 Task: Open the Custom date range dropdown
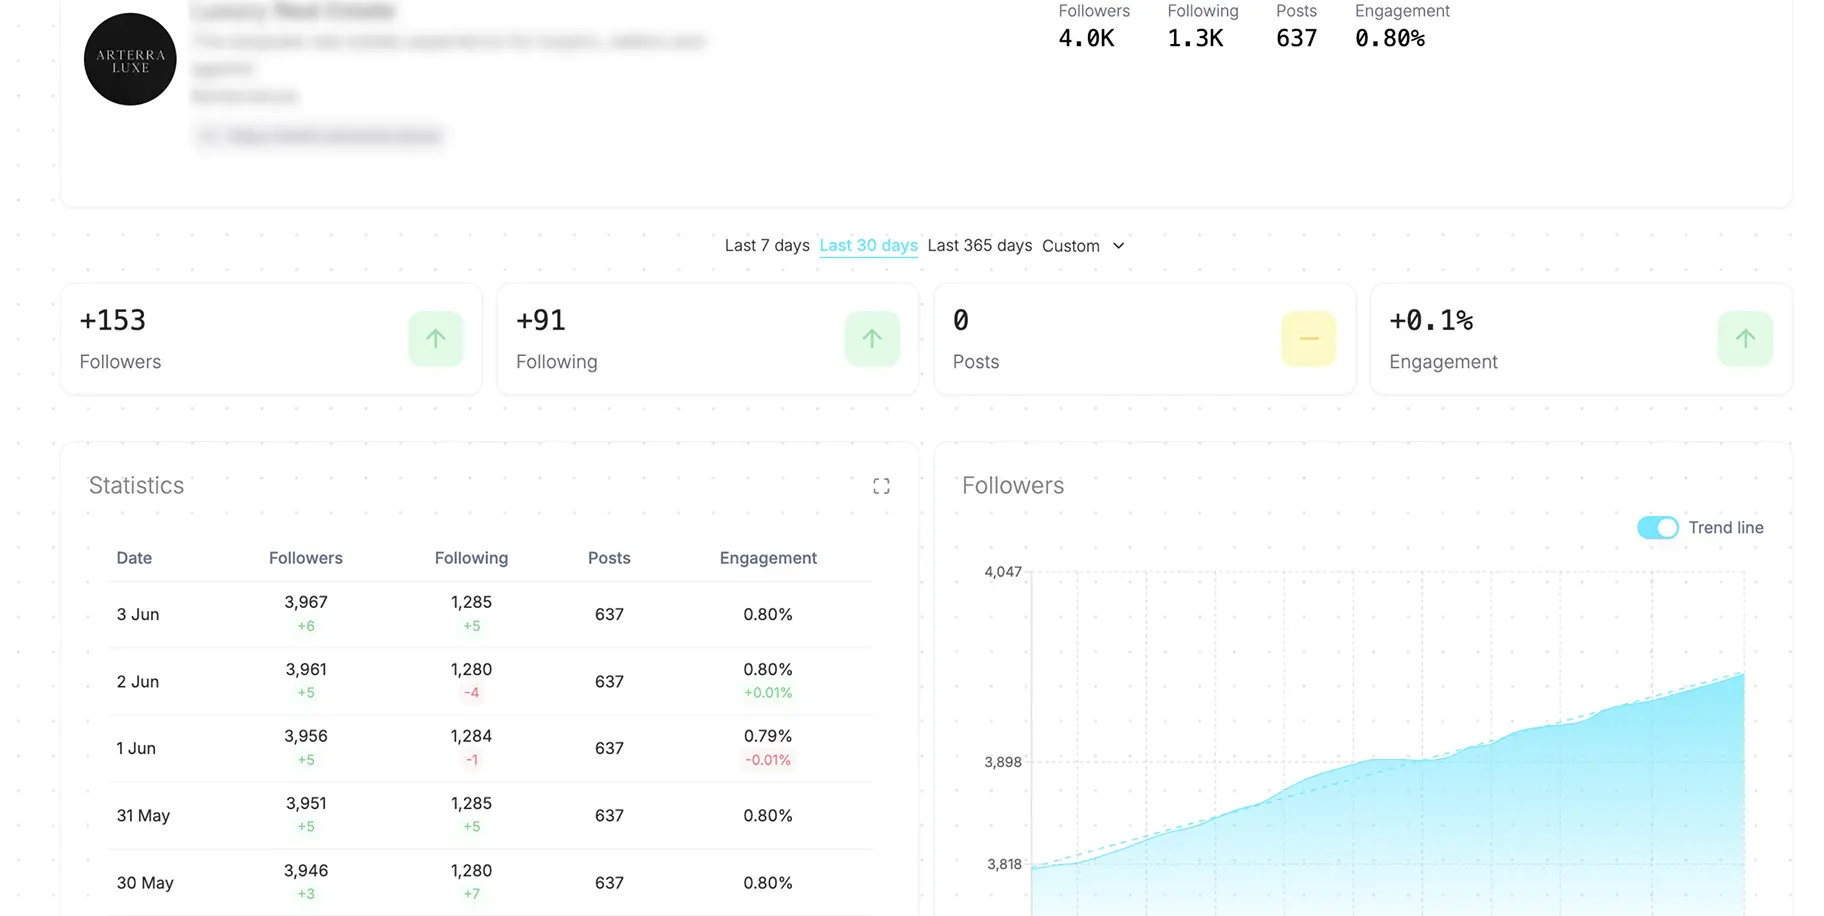1083,245
